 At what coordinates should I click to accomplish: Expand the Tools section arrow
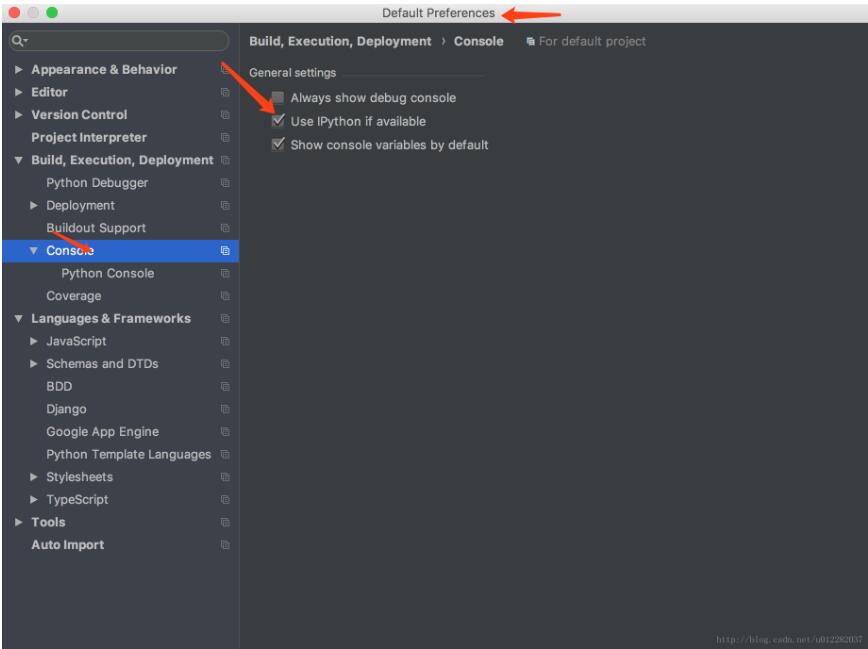pos(18,522)
